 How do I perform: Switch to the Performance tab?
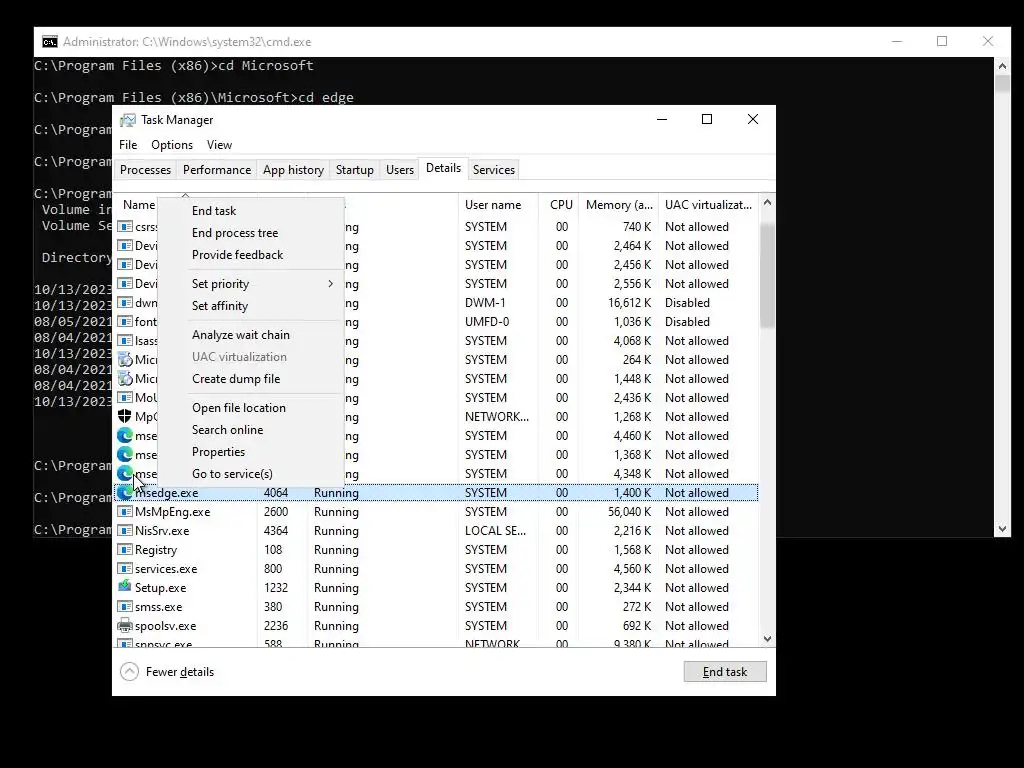(217, 170)
